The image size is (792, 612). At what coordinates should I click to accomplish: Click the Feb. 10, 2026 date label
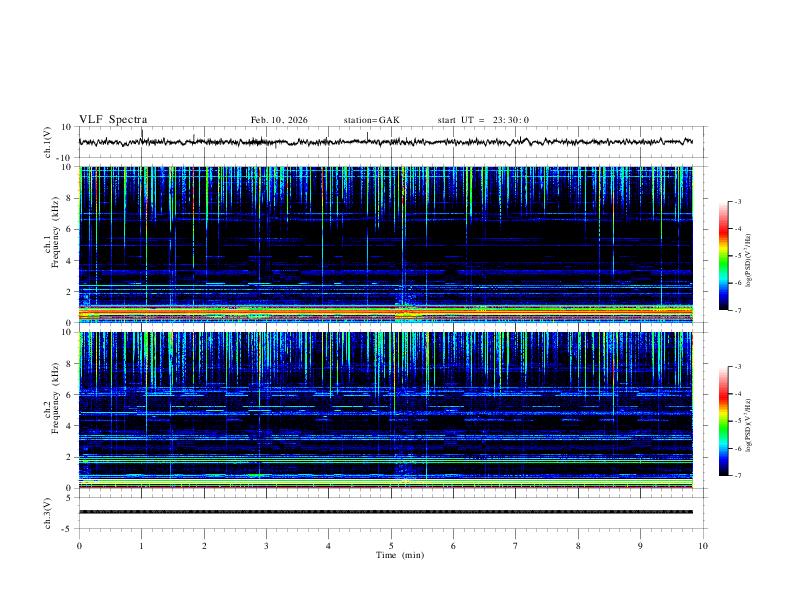[x=279, y=120]
